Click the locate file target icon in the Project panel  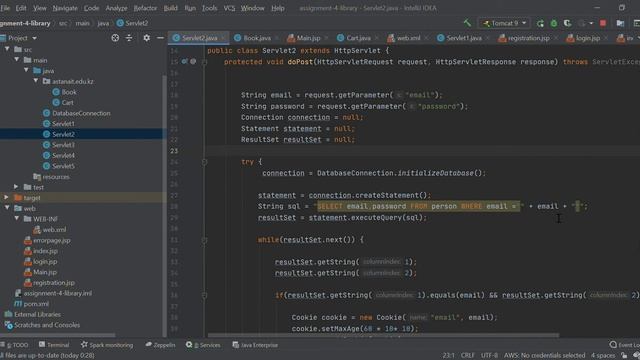click(x=115, y=38)
